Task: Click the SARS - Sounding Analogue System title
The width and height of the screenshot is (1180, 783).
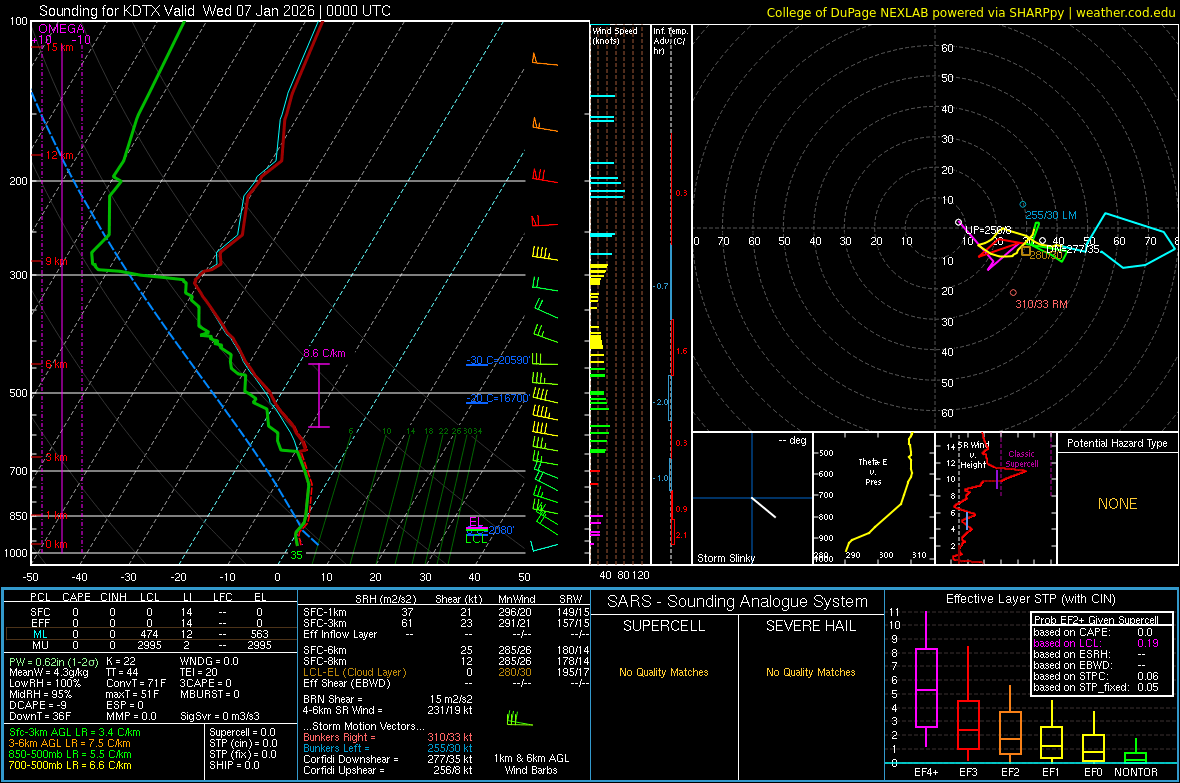Action: pos(738,602)
